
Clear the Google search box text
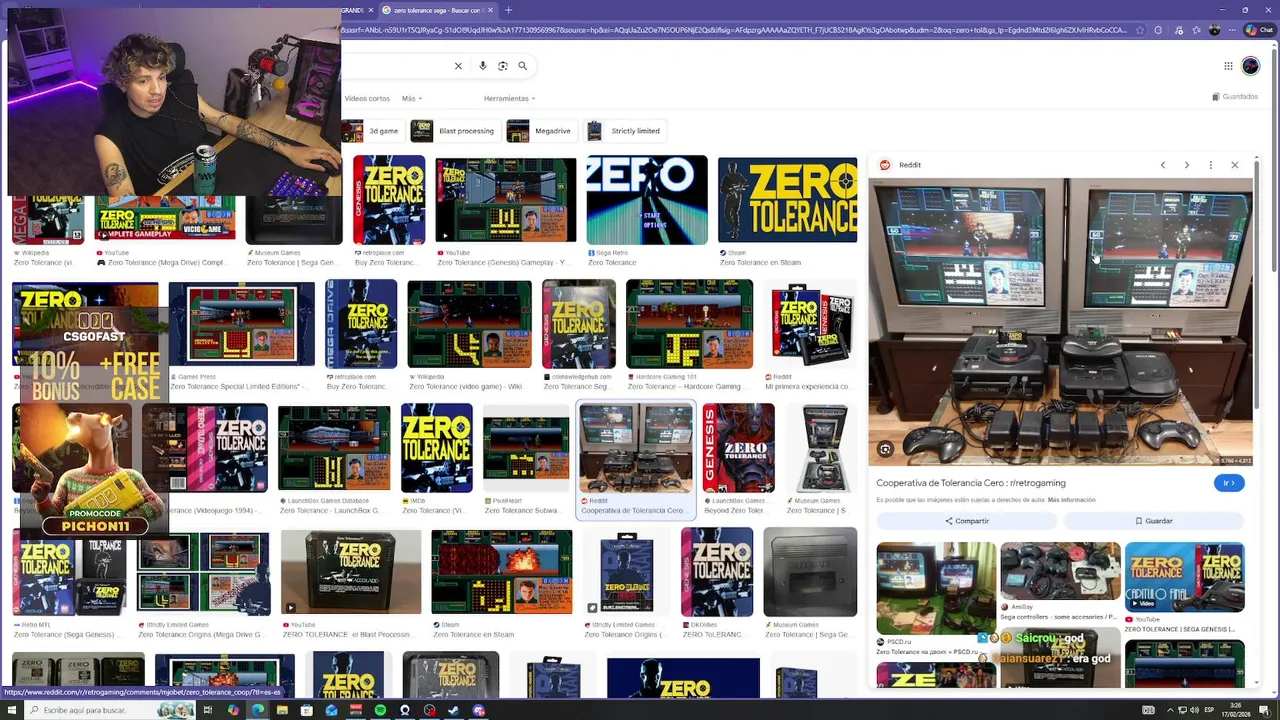point(458,66)
